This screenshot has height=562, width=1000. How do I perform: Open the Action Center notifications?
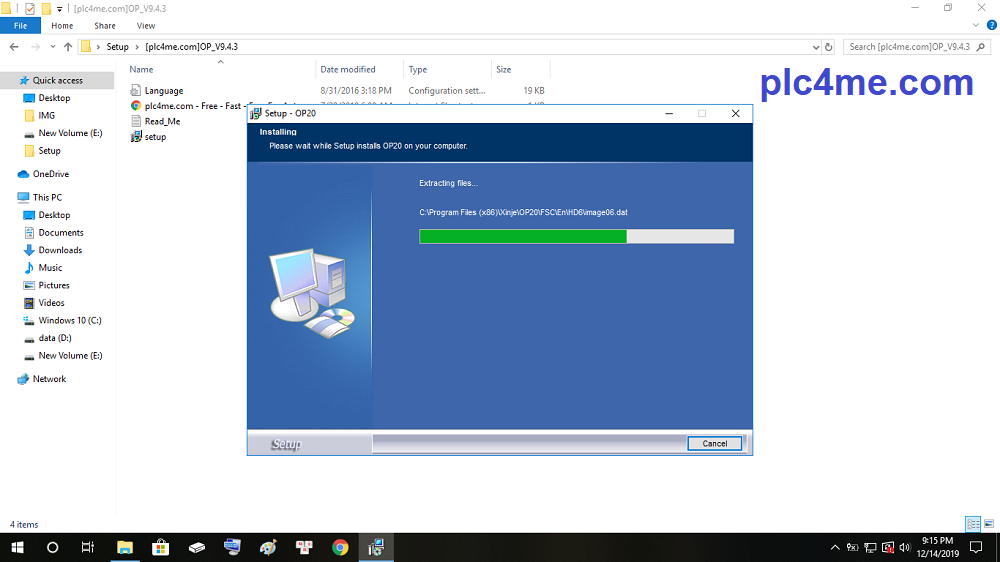pos(976,547)
